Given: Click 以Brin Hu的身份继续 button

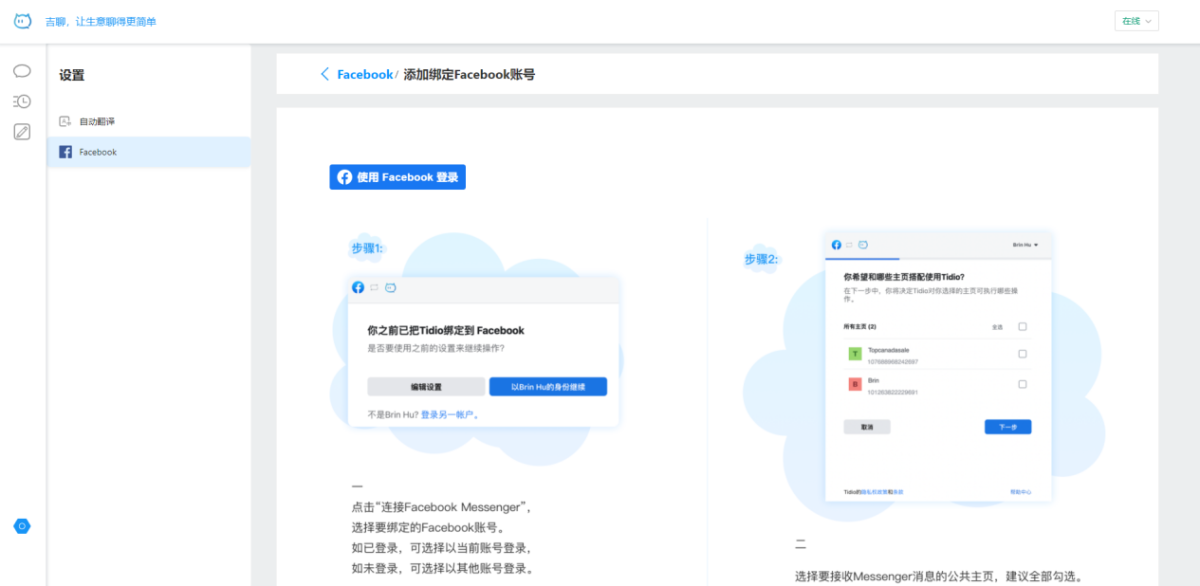Looking at the screenshot, I should pos(547,387).
